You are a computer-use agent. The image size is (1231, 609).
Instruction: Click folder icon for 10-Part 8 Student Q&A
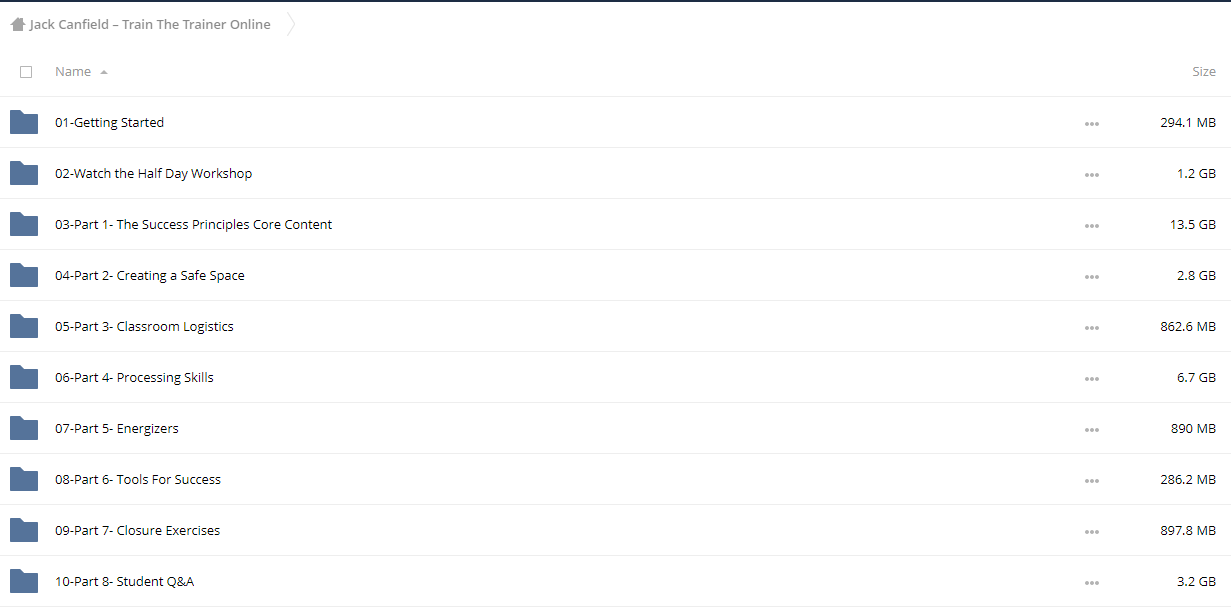pos(24,581)
